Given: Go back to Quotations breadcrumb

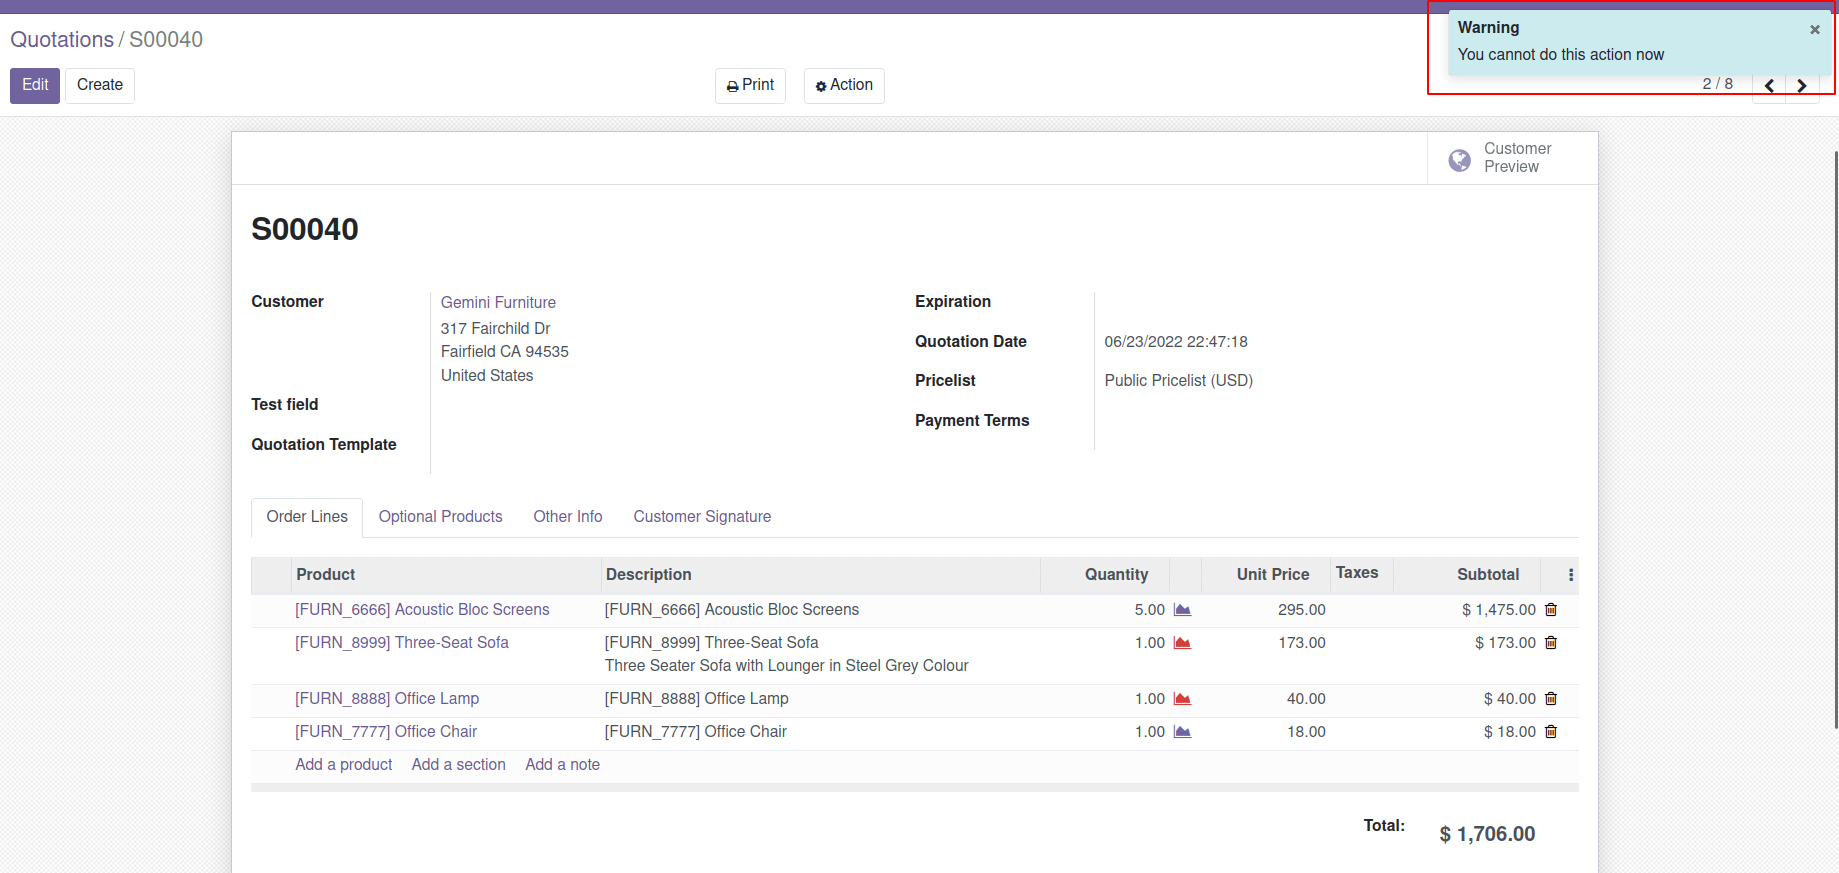Looking at the screenshot, I should pyautogui.click(x=62, y=40).
